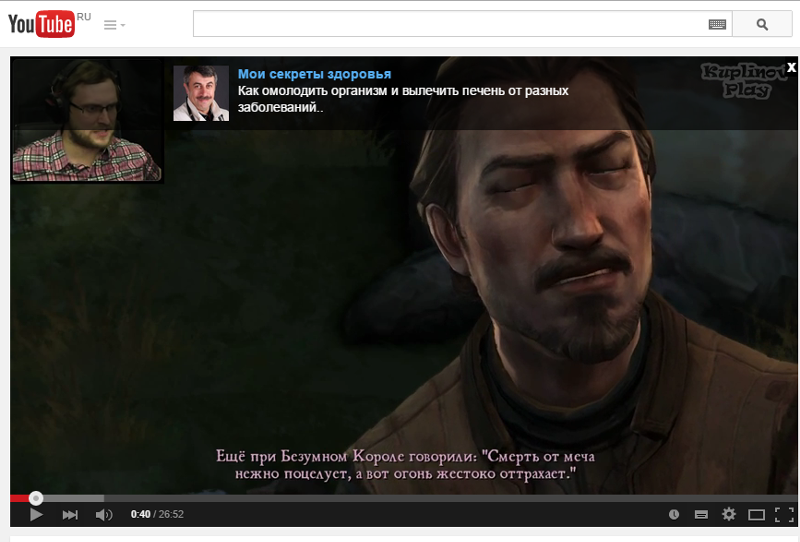Click the magnifier search button
This screenshot has width=800, height=542.
[762, 24]
